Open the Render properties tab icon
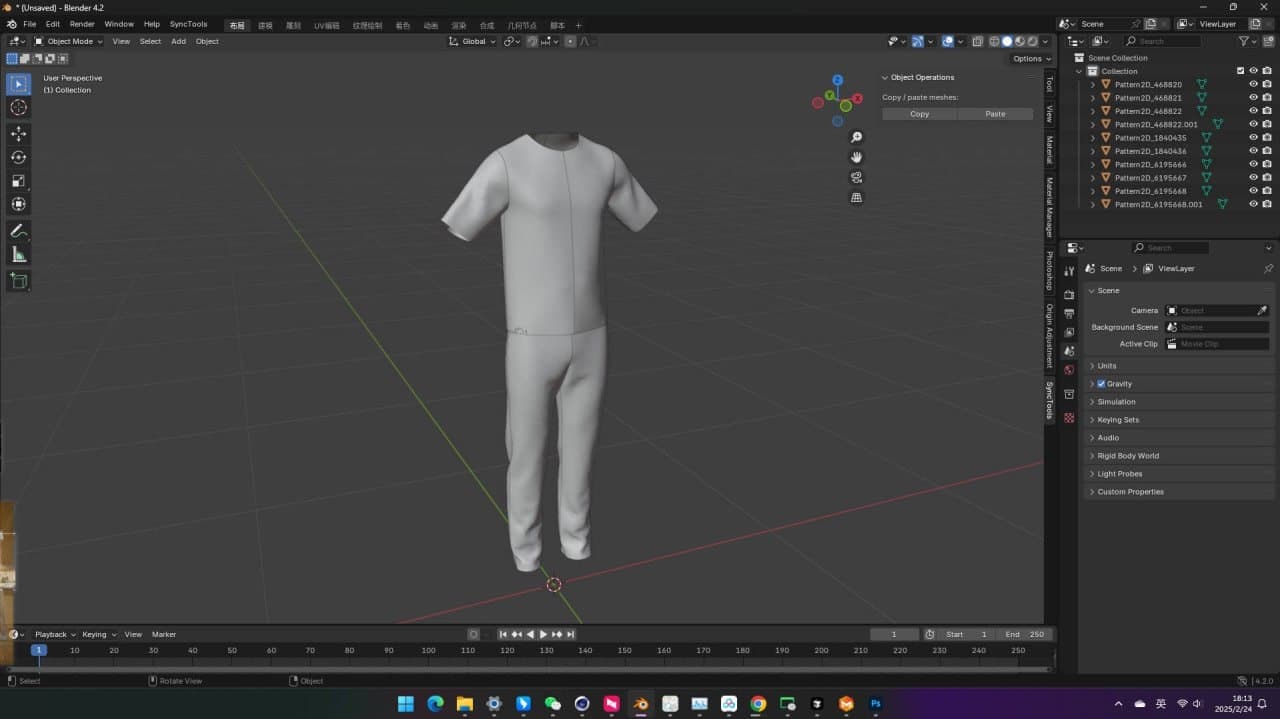The width and height of the screenshot is (1280, 719). tap(1069, 295)
